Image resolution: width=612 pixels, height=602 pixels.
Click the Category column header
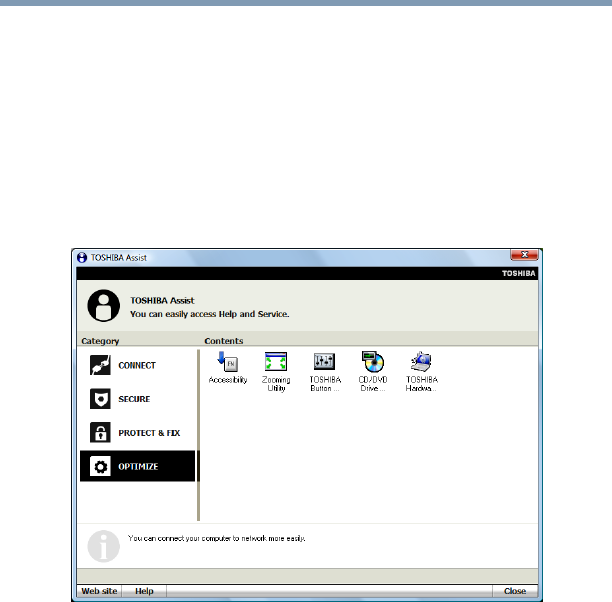tap(100, 341)
